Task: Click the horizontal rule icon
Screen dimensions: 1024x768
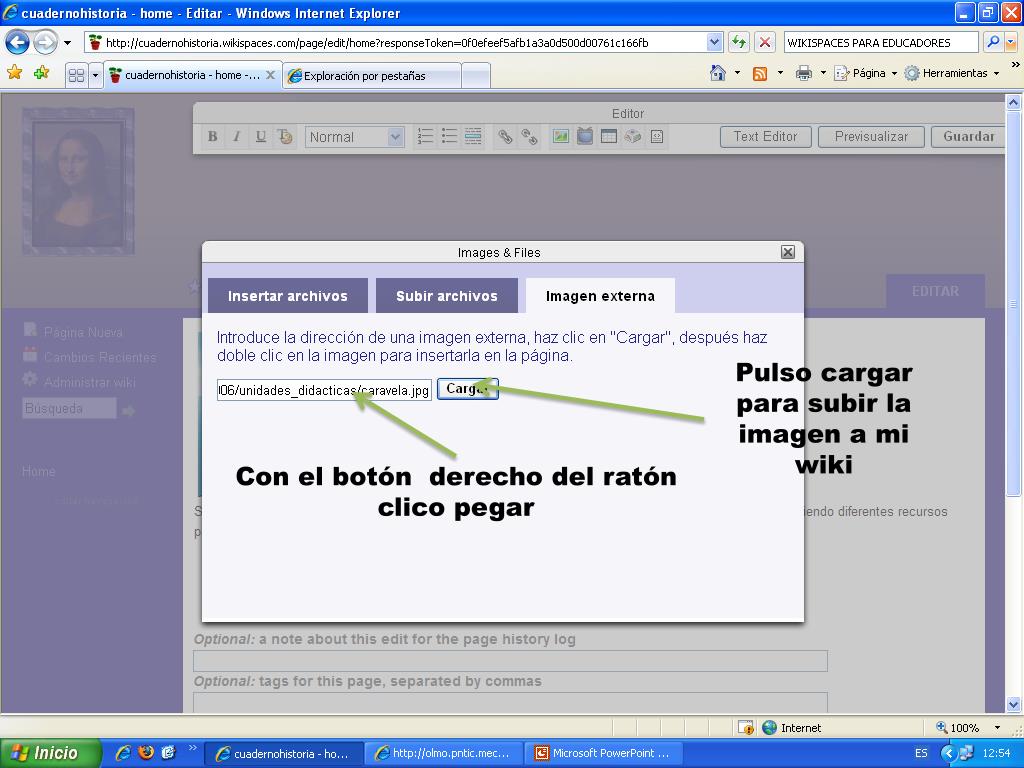Action: click(473, 136)
